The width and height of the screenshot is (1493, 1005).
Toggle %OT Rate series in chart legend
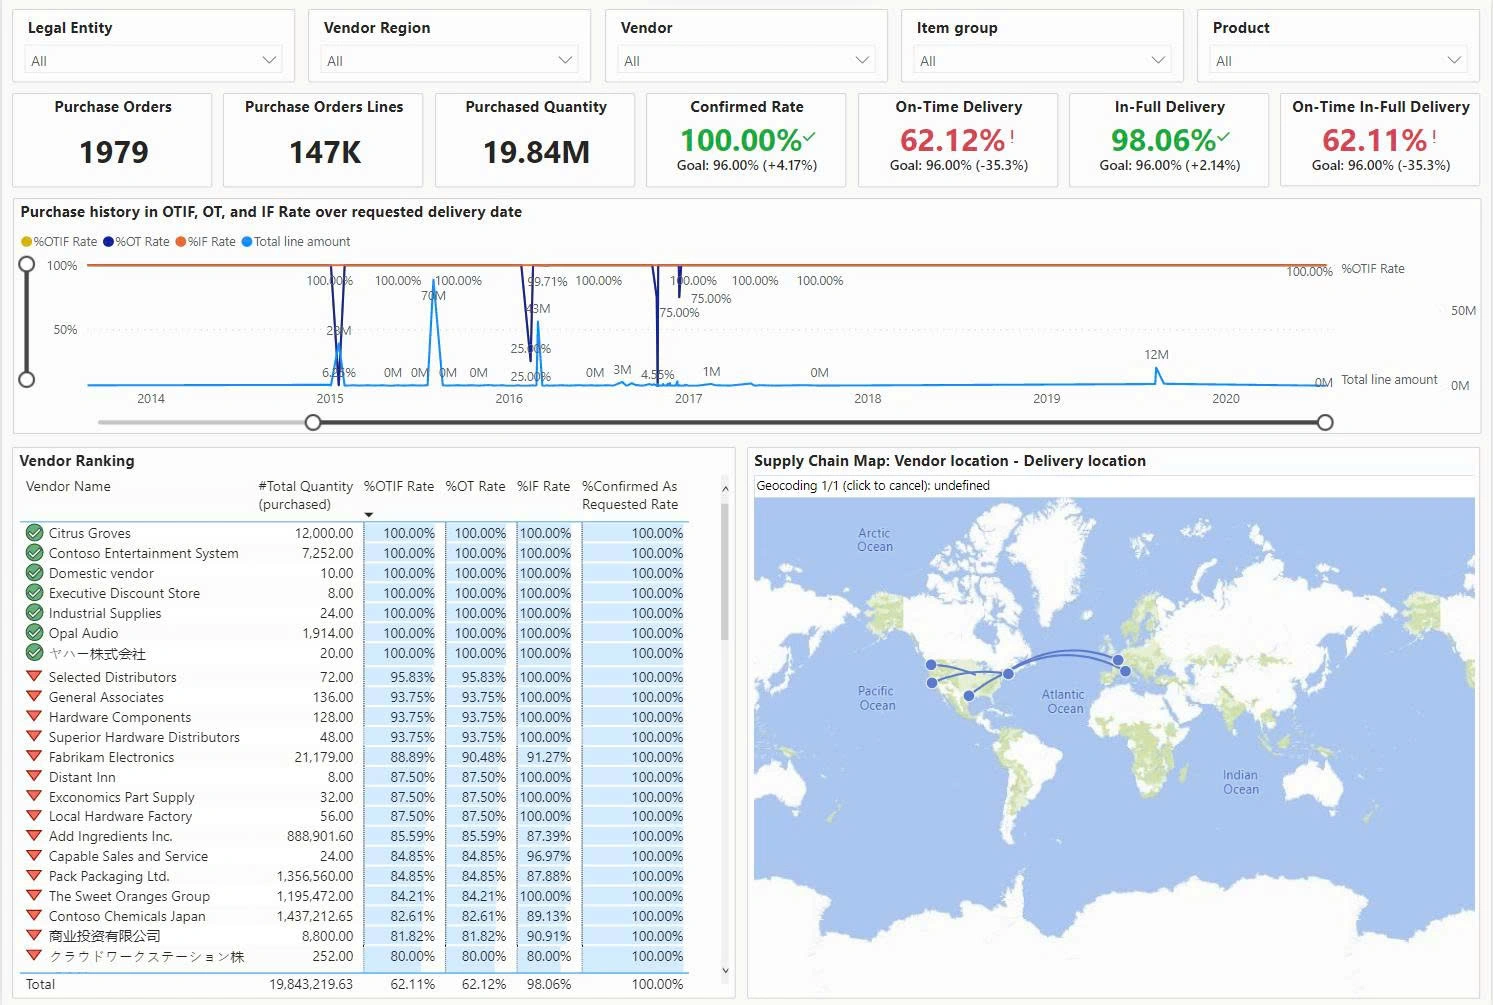pos(109,242)
